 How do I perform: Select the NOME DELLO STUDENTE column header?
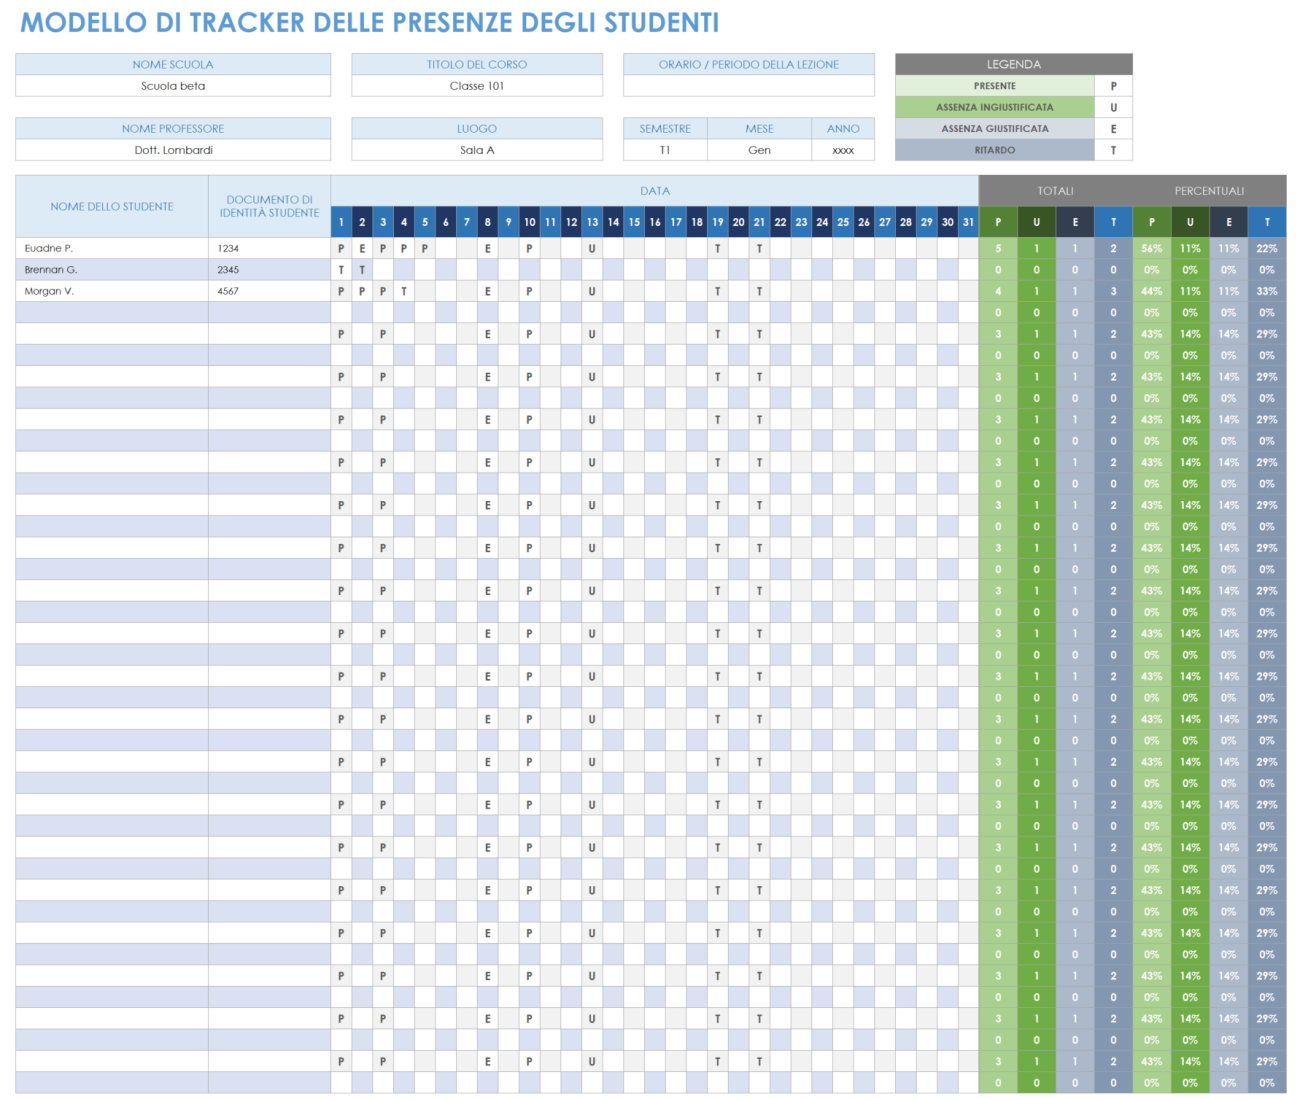[x=111, y=206]
